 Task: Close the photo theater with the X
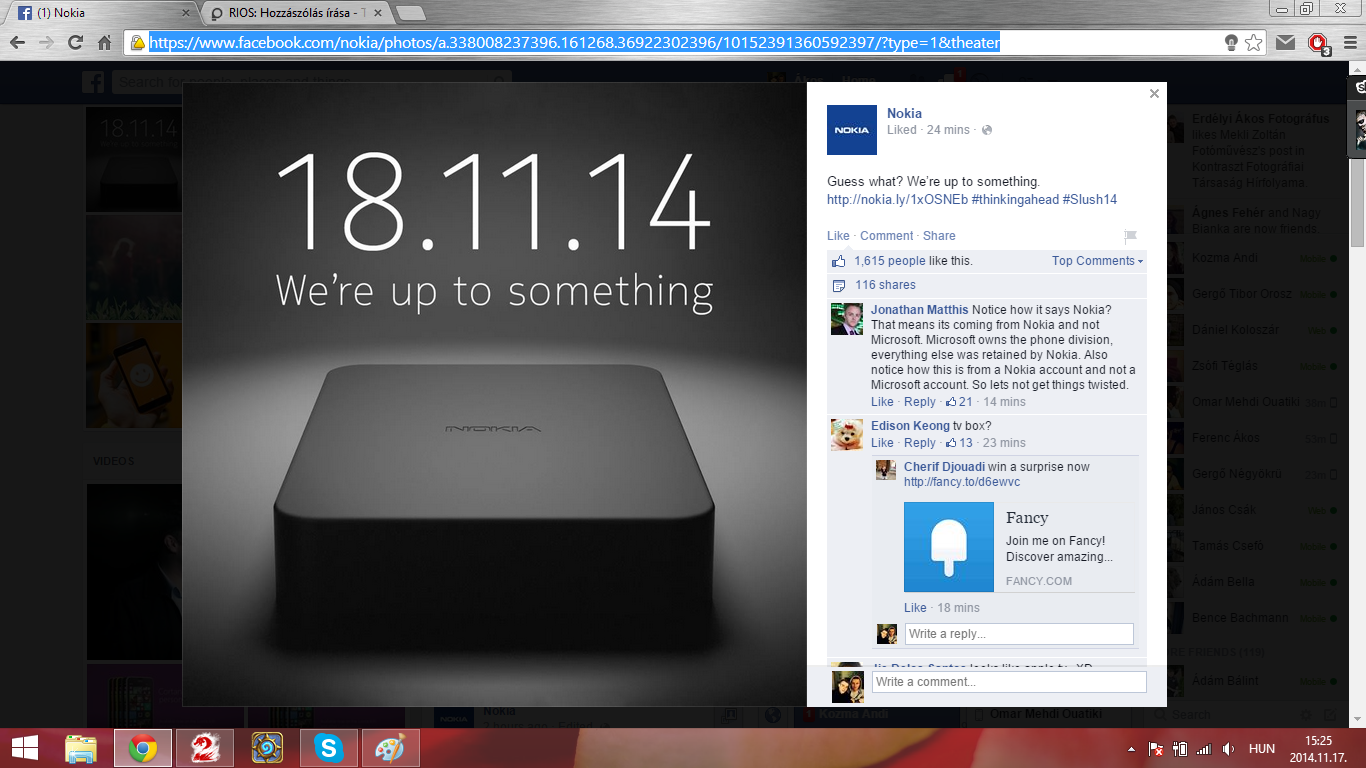coord(1154,93)
